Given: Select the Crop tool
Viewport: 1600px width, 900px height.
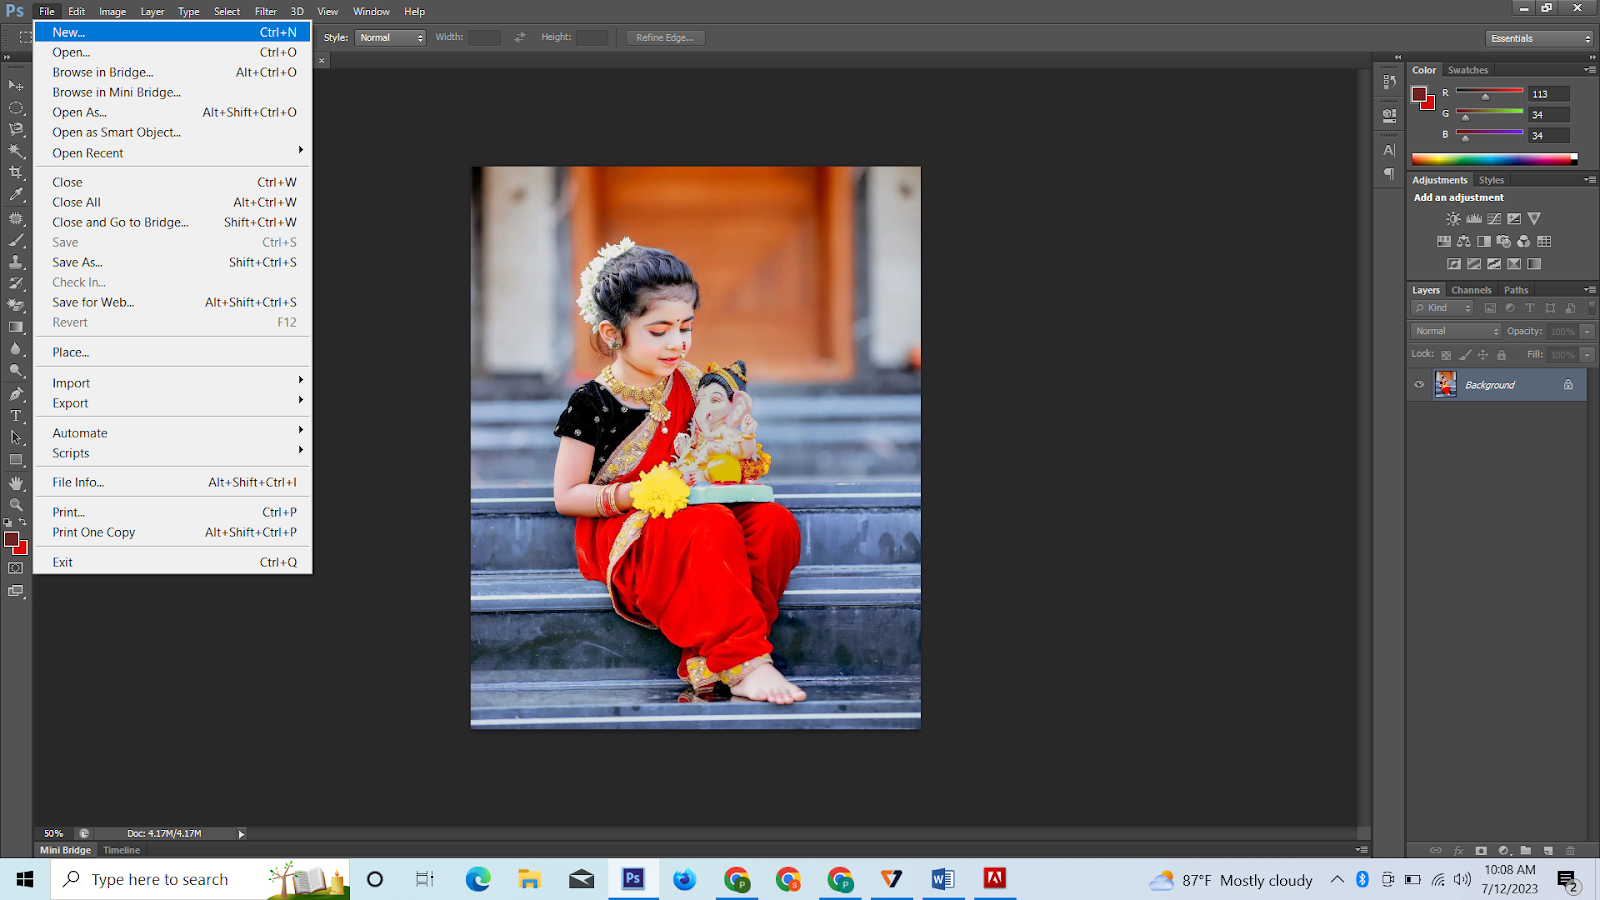Looking at the screenshot, I should point(16,173).
